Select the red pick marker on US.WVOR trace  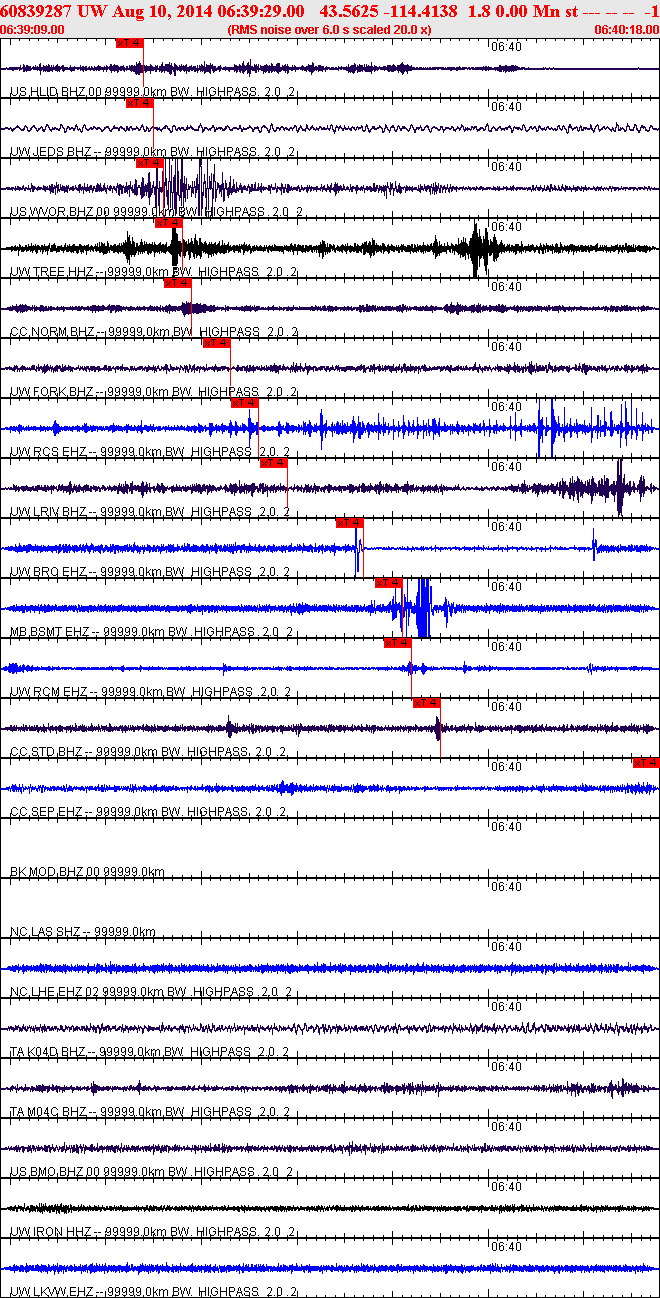point(150,163)
